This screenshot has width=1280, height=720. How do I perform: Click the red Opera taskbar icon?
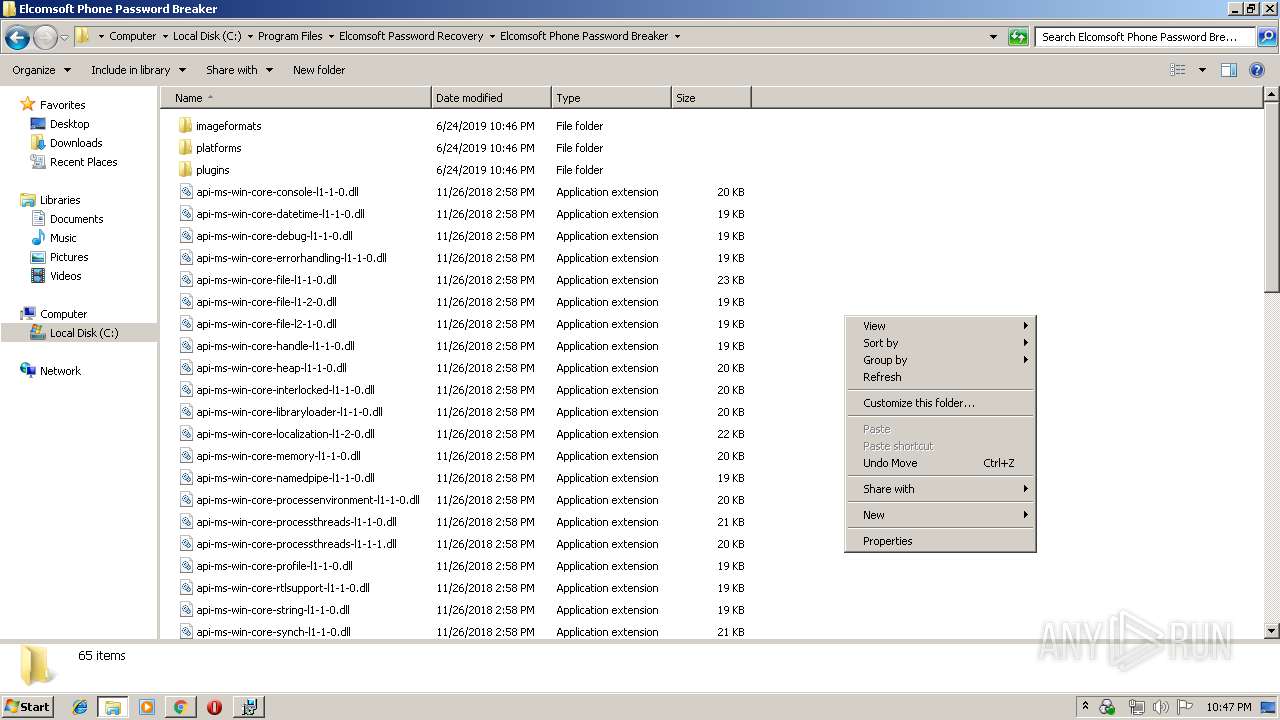[x=214, y=707]
